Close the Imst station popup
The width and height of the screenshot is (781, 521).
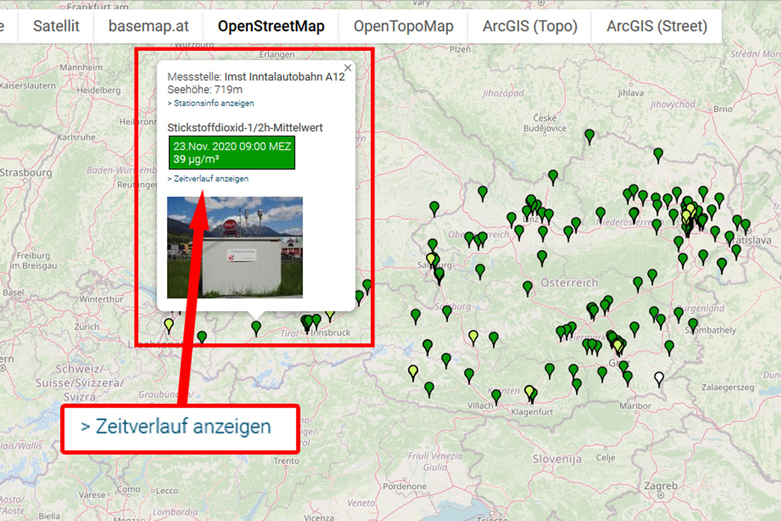pos(348,68)
